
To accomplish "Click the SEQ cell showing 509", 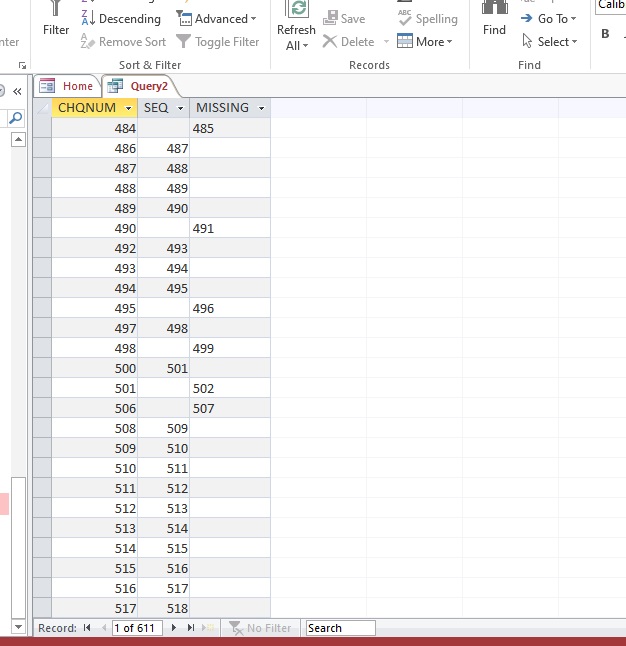I will coord(164,428).
